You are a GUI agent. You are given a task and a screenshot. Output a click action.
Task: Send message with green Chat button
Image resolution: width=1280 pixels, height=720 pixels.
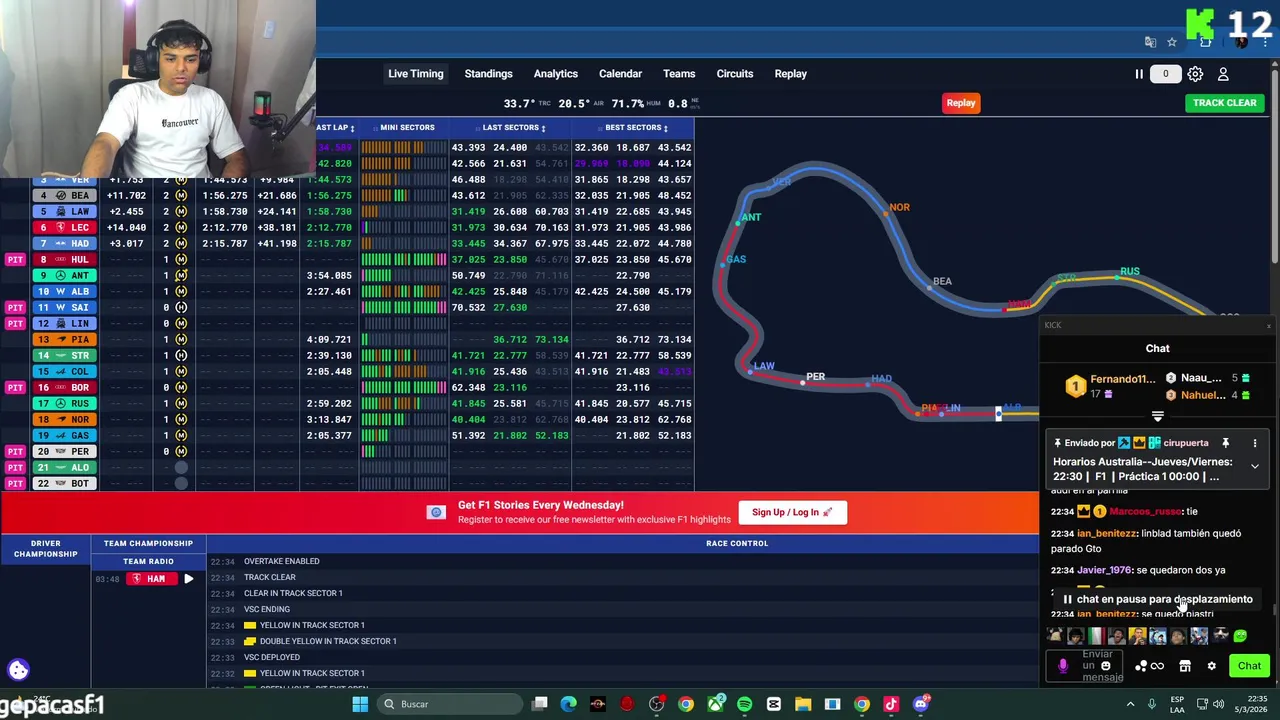tap(1249, 666)
